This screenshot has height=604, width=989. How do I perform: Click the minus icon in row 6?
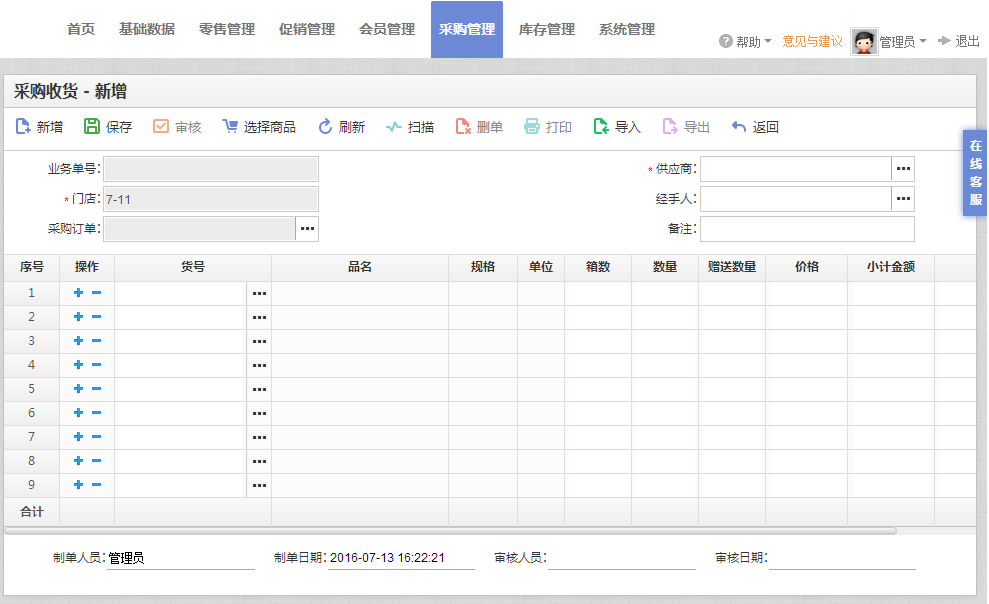97,412
